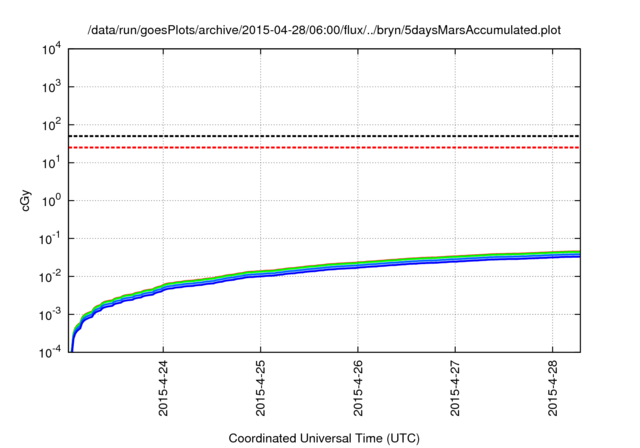The height and width of the screenshot is (448, 640).
Task: Click the 10^-2 y-axis tick label
Action: click(x=50, y=276)
